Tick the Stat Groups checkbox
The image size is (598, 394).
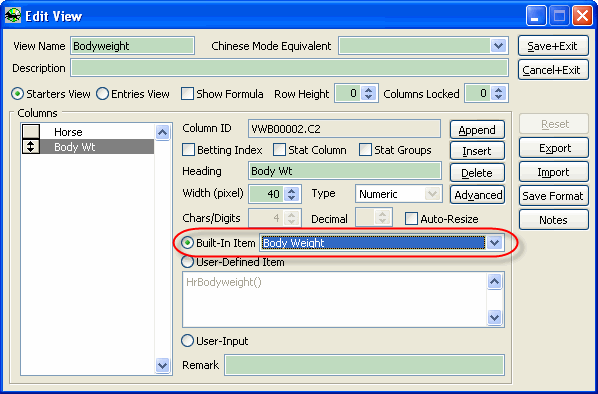point(365,150)
